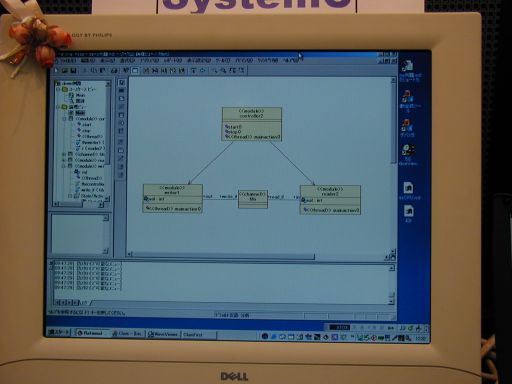Select the arrow selection tool in the diagram toolbox
Image resolution: width=512 pixels, height=384 pixels.
[x=122, y=82]
